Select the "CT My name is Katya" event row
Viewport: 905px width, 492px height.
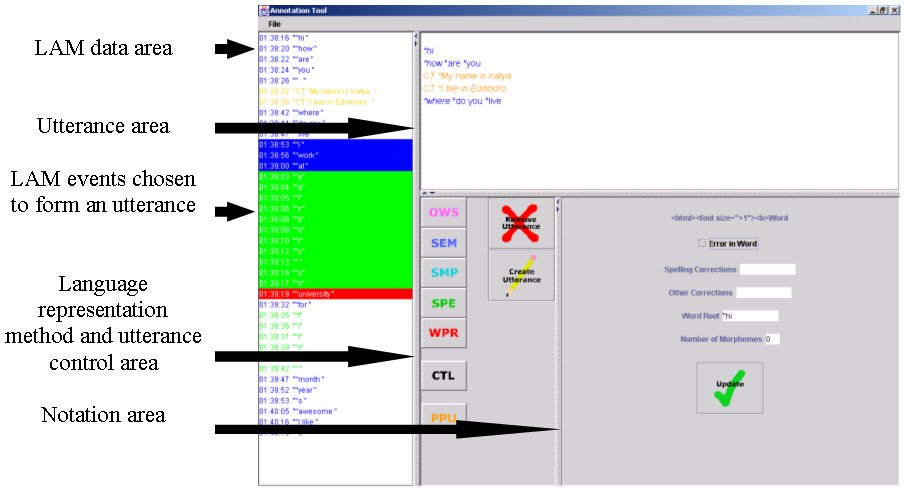pos(335,91)
